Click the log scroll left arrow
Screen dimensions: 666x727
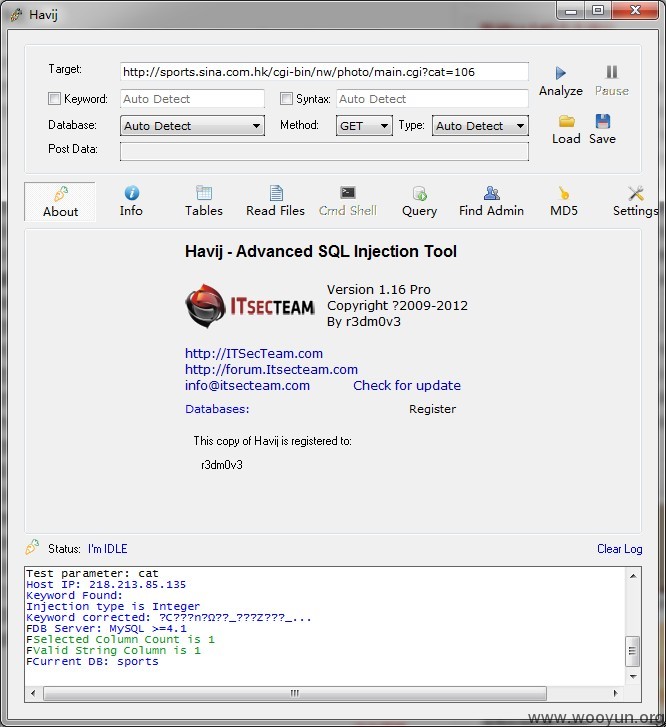click(33, 694)
